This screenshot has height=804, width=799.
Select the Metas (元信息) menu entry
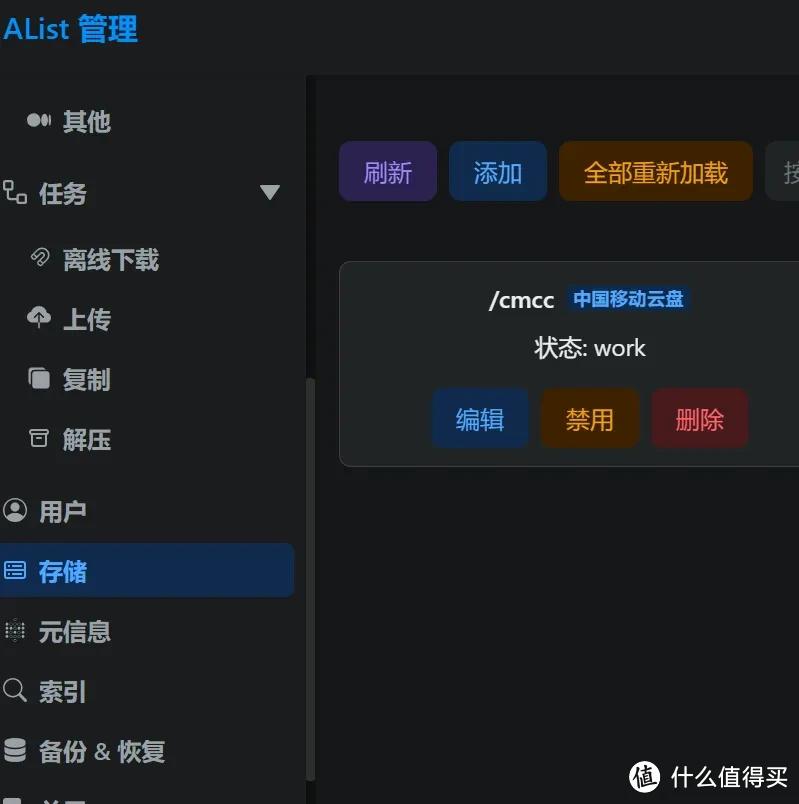(x=75, y=631)
